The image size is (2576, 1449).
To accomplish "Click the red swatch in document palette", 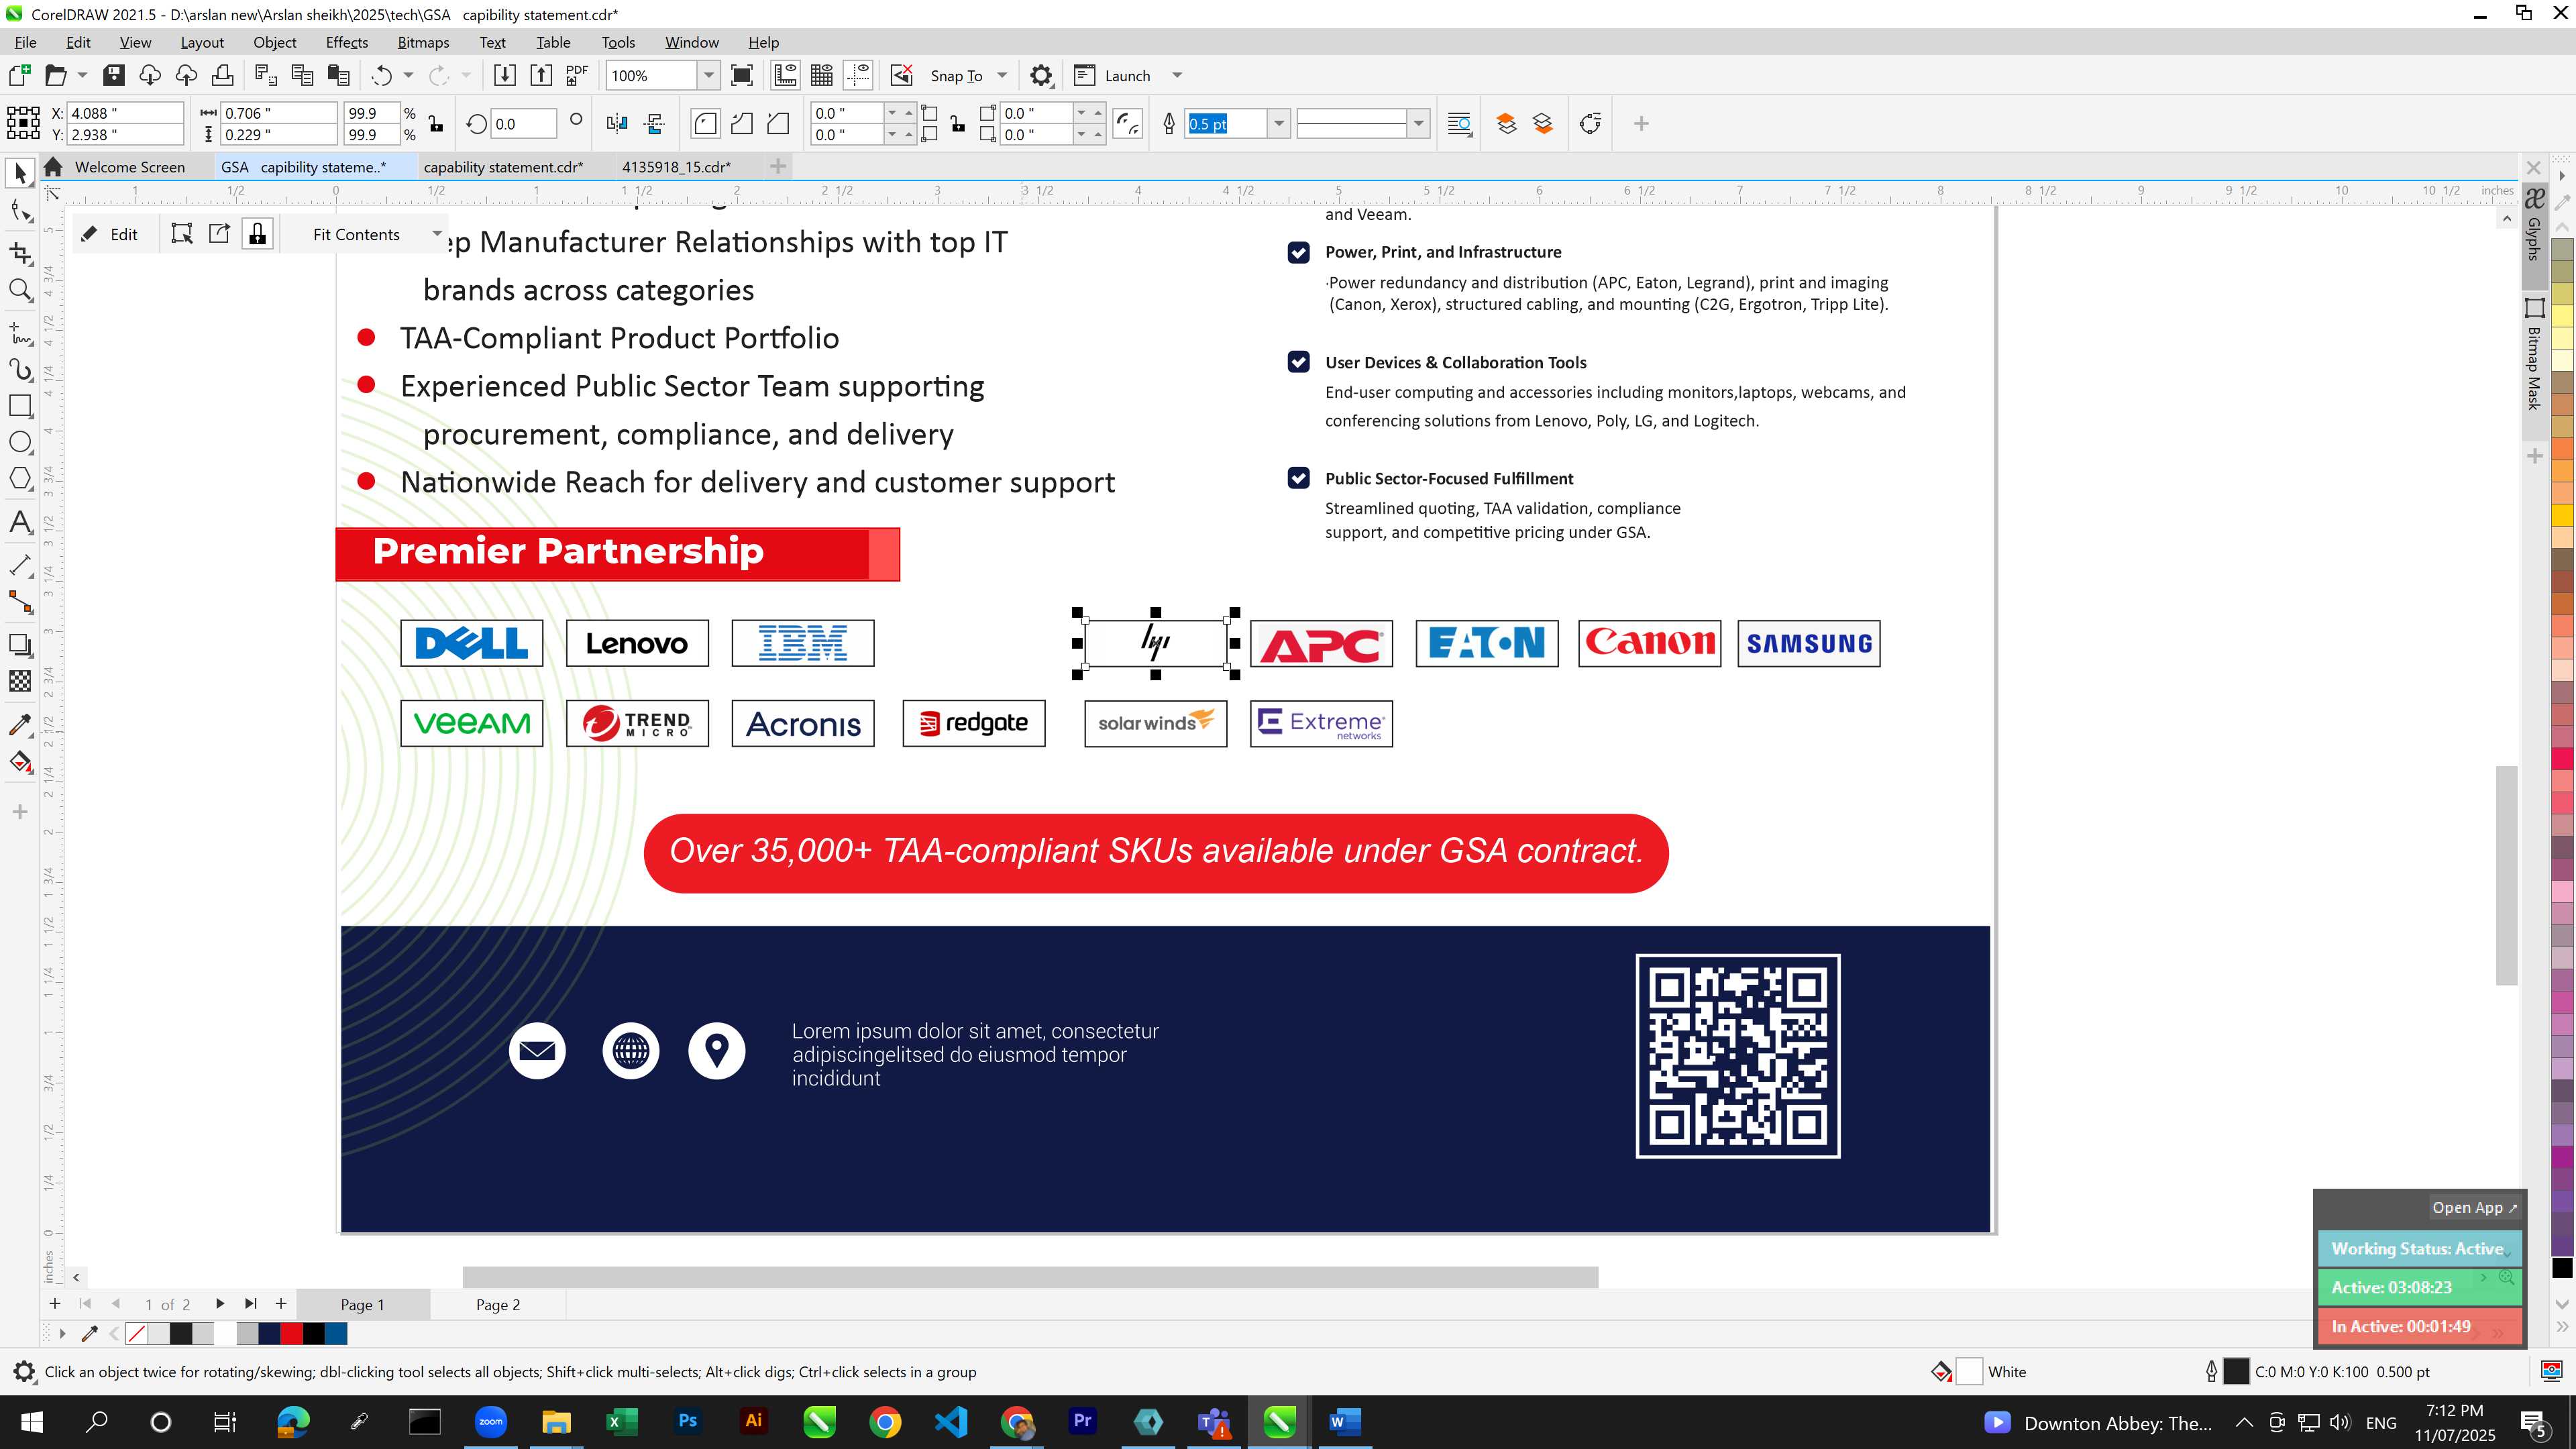I will pyautogui.click(x=291, y=1333).
